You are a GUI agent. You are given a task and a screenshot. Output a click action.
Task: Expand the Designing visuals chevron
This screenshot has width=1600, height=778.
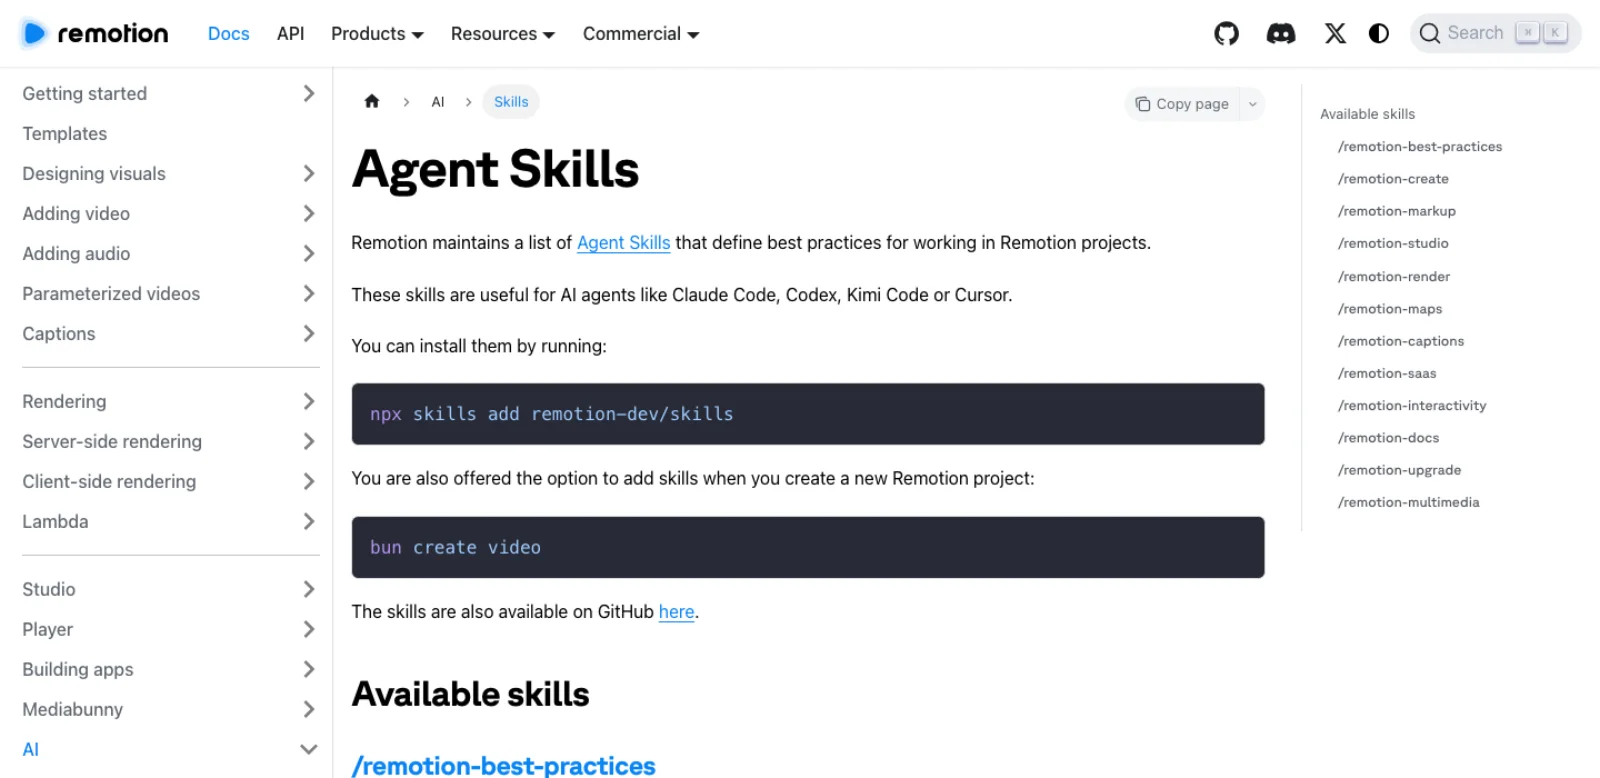[x=308, y=173]
